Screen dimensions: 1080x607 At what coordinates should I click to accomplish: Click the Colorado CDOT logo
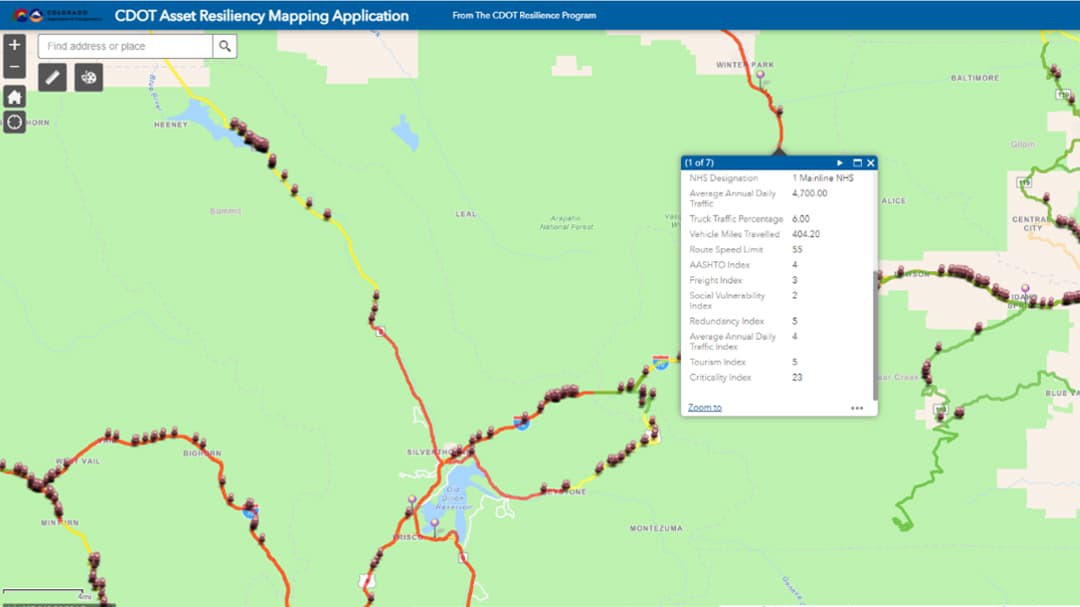coord(58,15)
